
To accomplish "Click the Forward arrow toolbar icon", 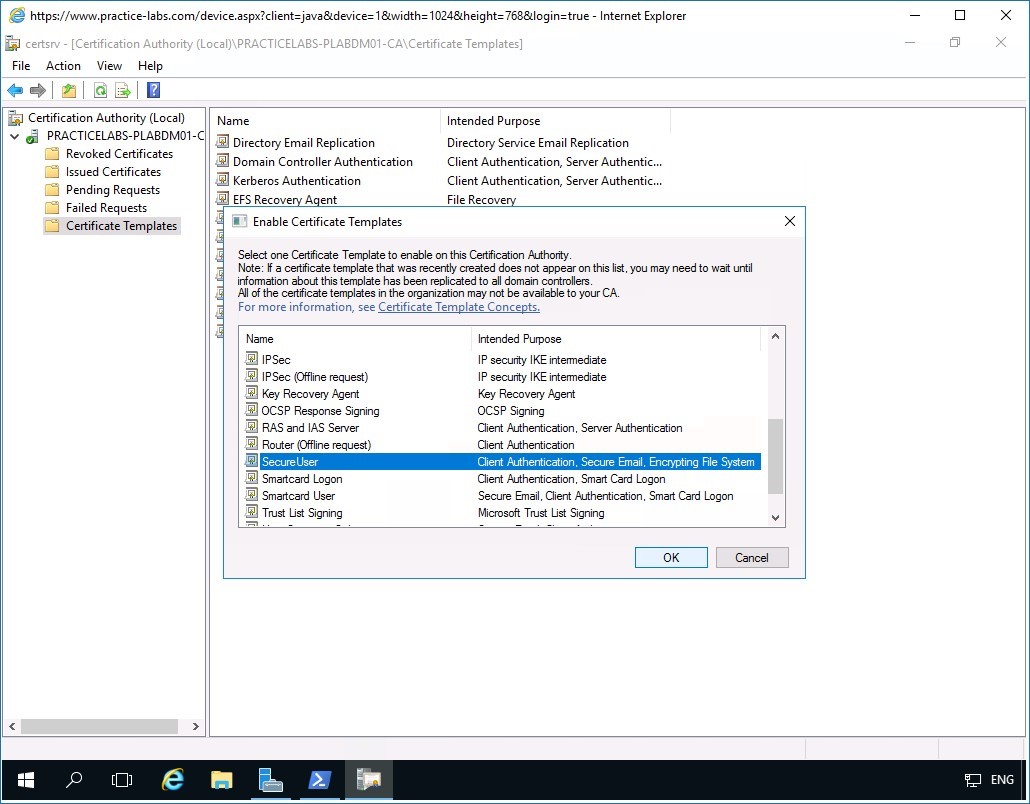I will click(38, 91).
